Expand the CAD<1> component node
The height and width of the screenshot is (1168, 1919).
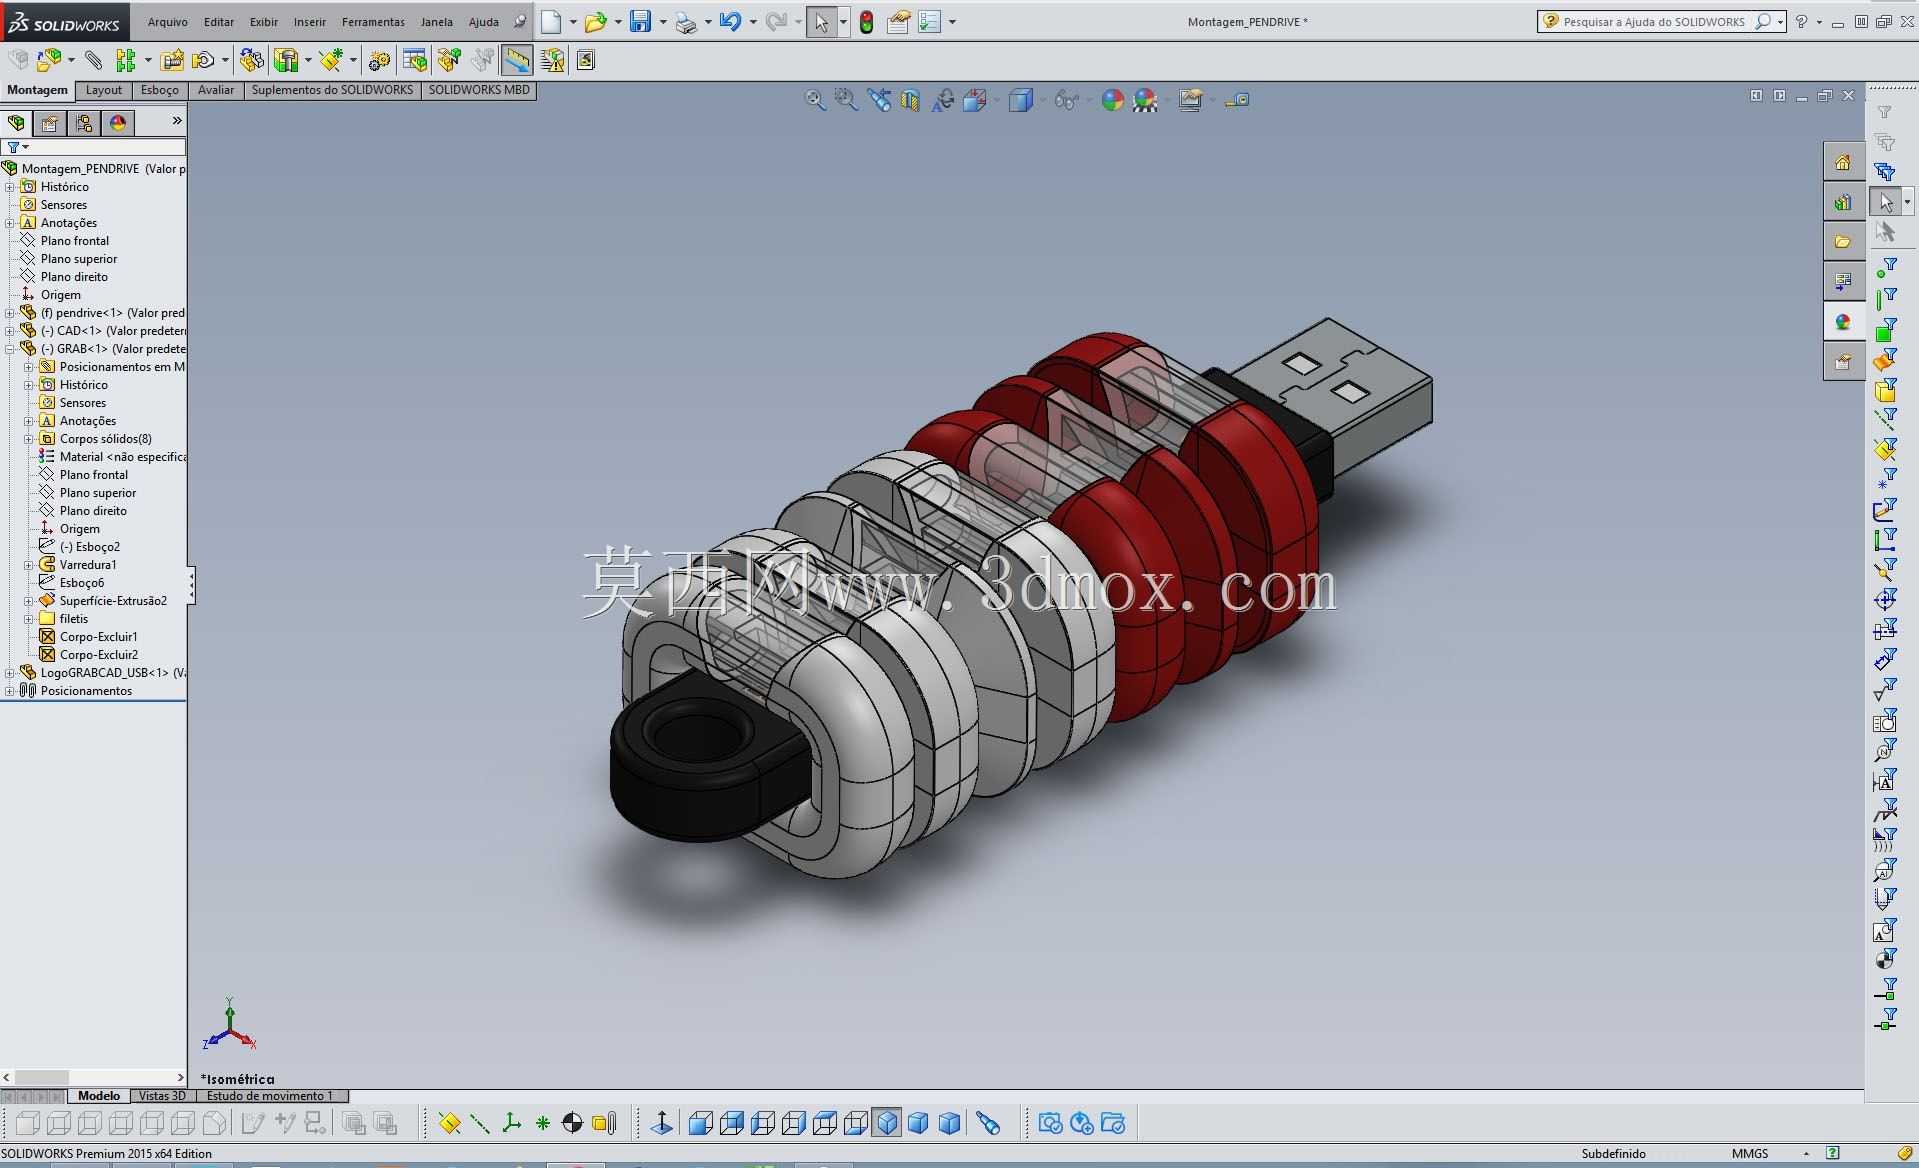(x=10, y=331)
